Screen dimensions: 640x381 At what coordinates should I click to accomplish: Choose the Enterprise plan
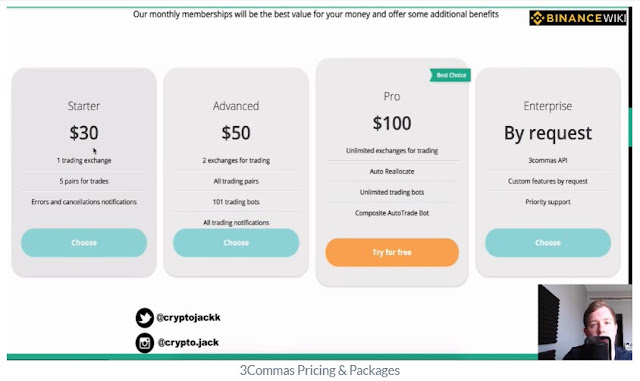pos(548,243)
